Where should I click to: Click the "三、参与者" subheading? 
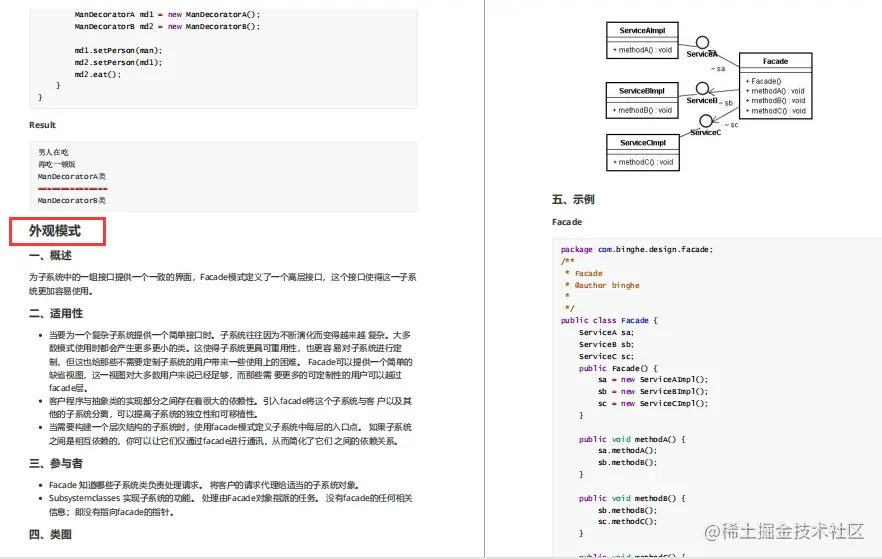click(56, 463)
